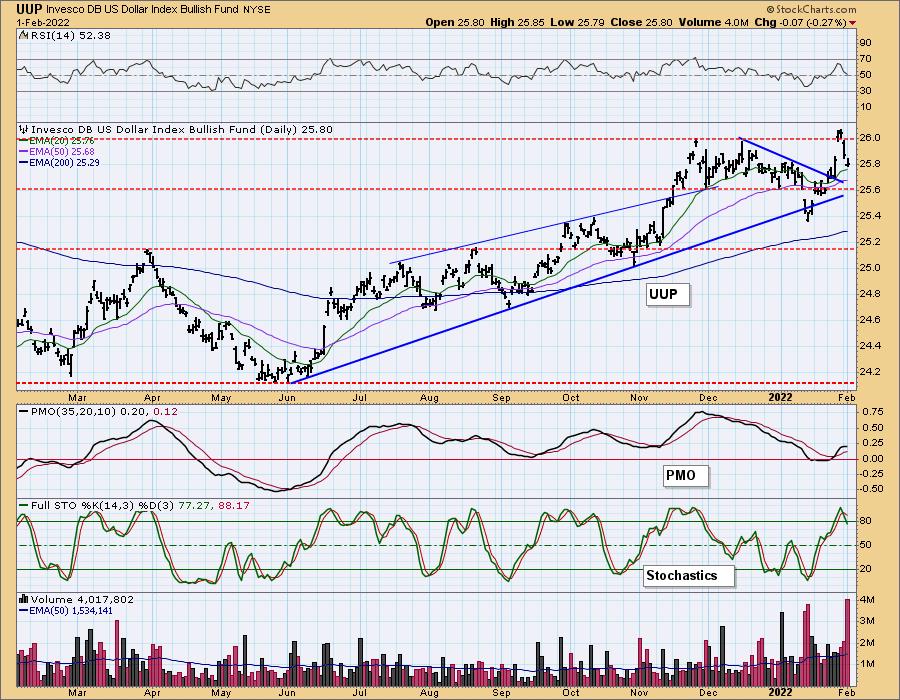Click the Stochastics annotation box
The width and height of the screenshot is (900, 700).
click(688, 575)
